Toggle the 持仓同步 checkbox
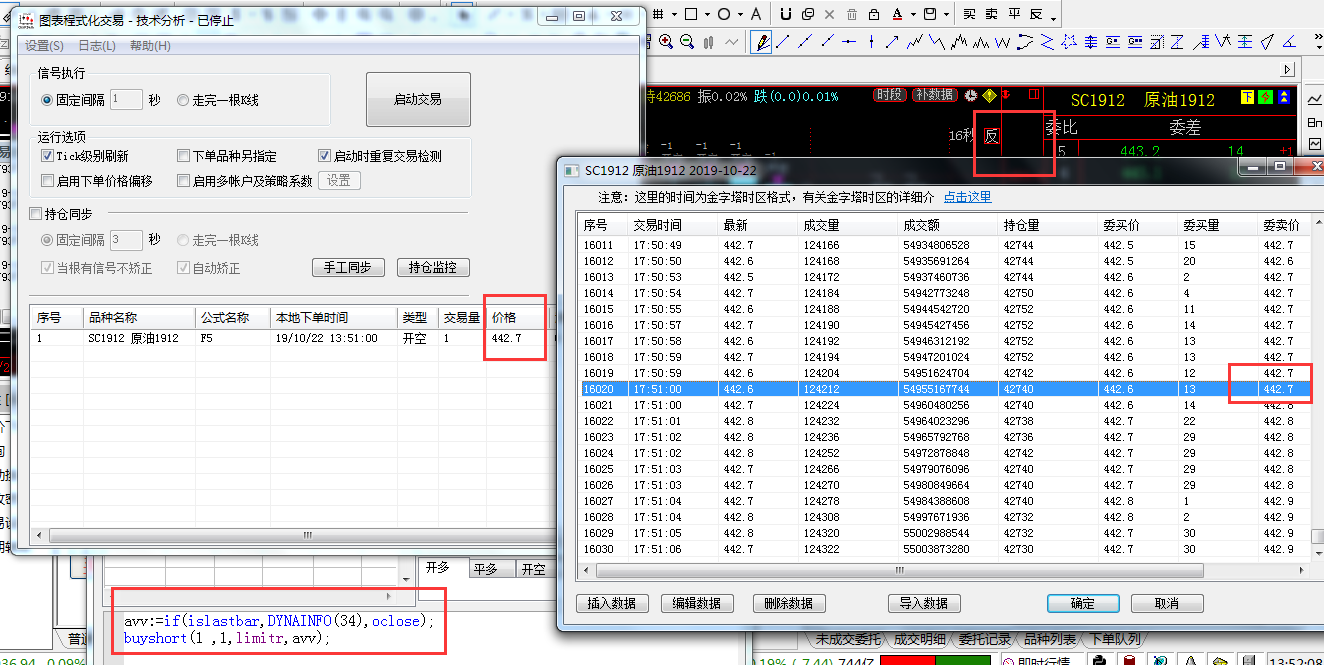The width and height of the screenshot is (1324, 665). pos(36,214)
